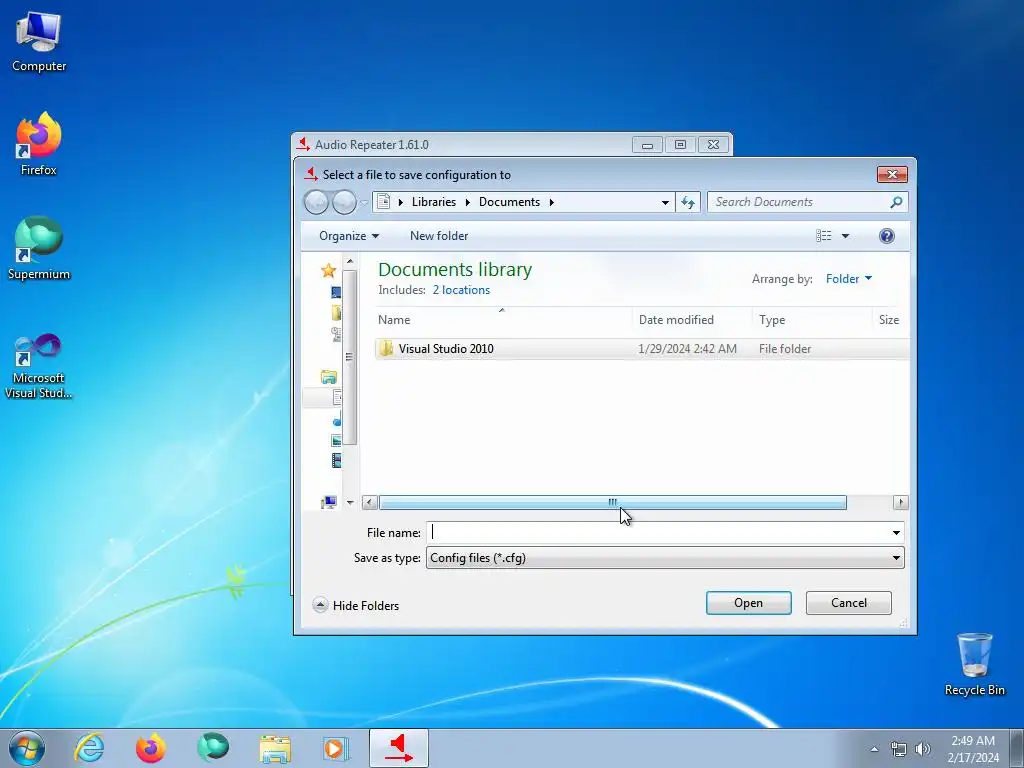Click the Forward navigation arrow button

click(x=344, y=202)
